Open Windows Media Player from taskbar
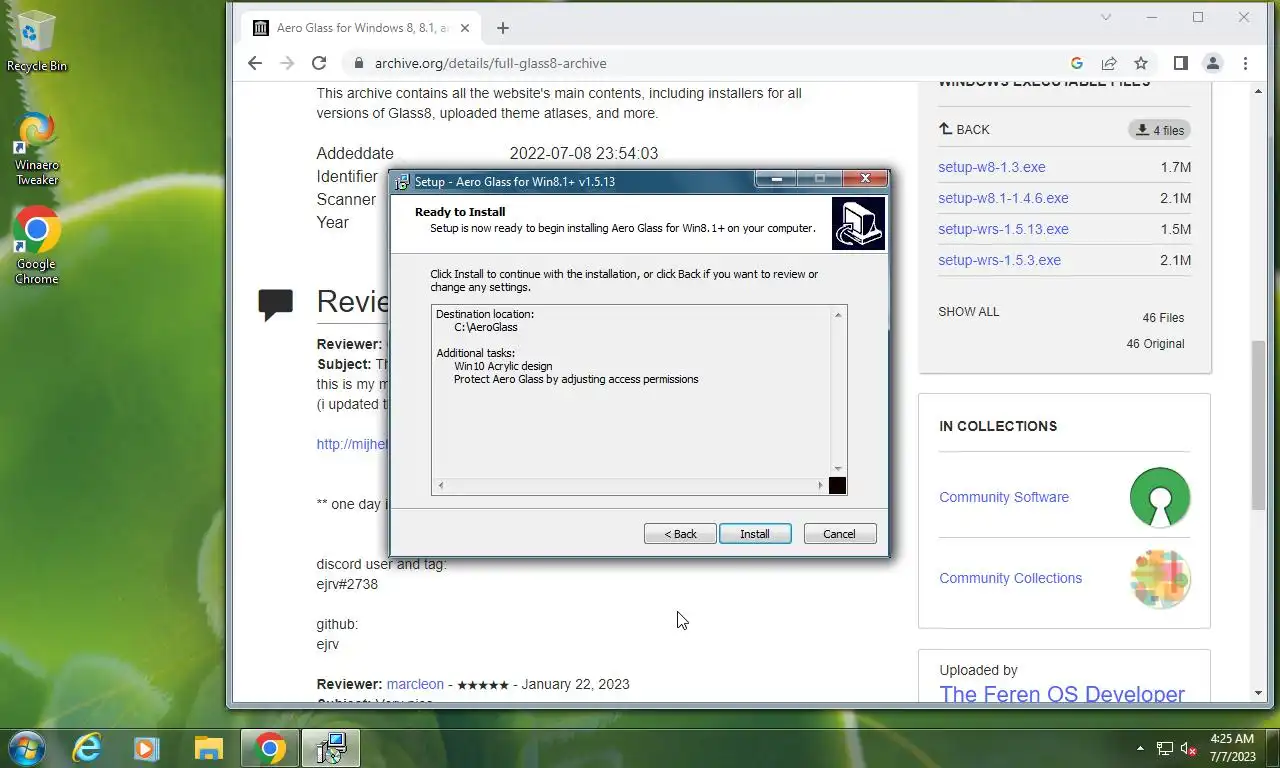This screenshot has height=768, width=1280. pyautogui.click(x=147, y=748)
